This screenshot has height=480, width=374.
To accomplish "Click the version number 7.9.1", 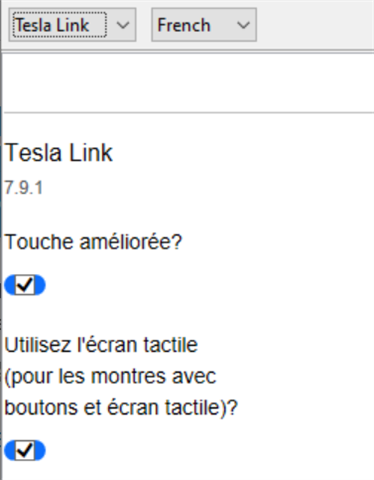I will coord(24,188).
